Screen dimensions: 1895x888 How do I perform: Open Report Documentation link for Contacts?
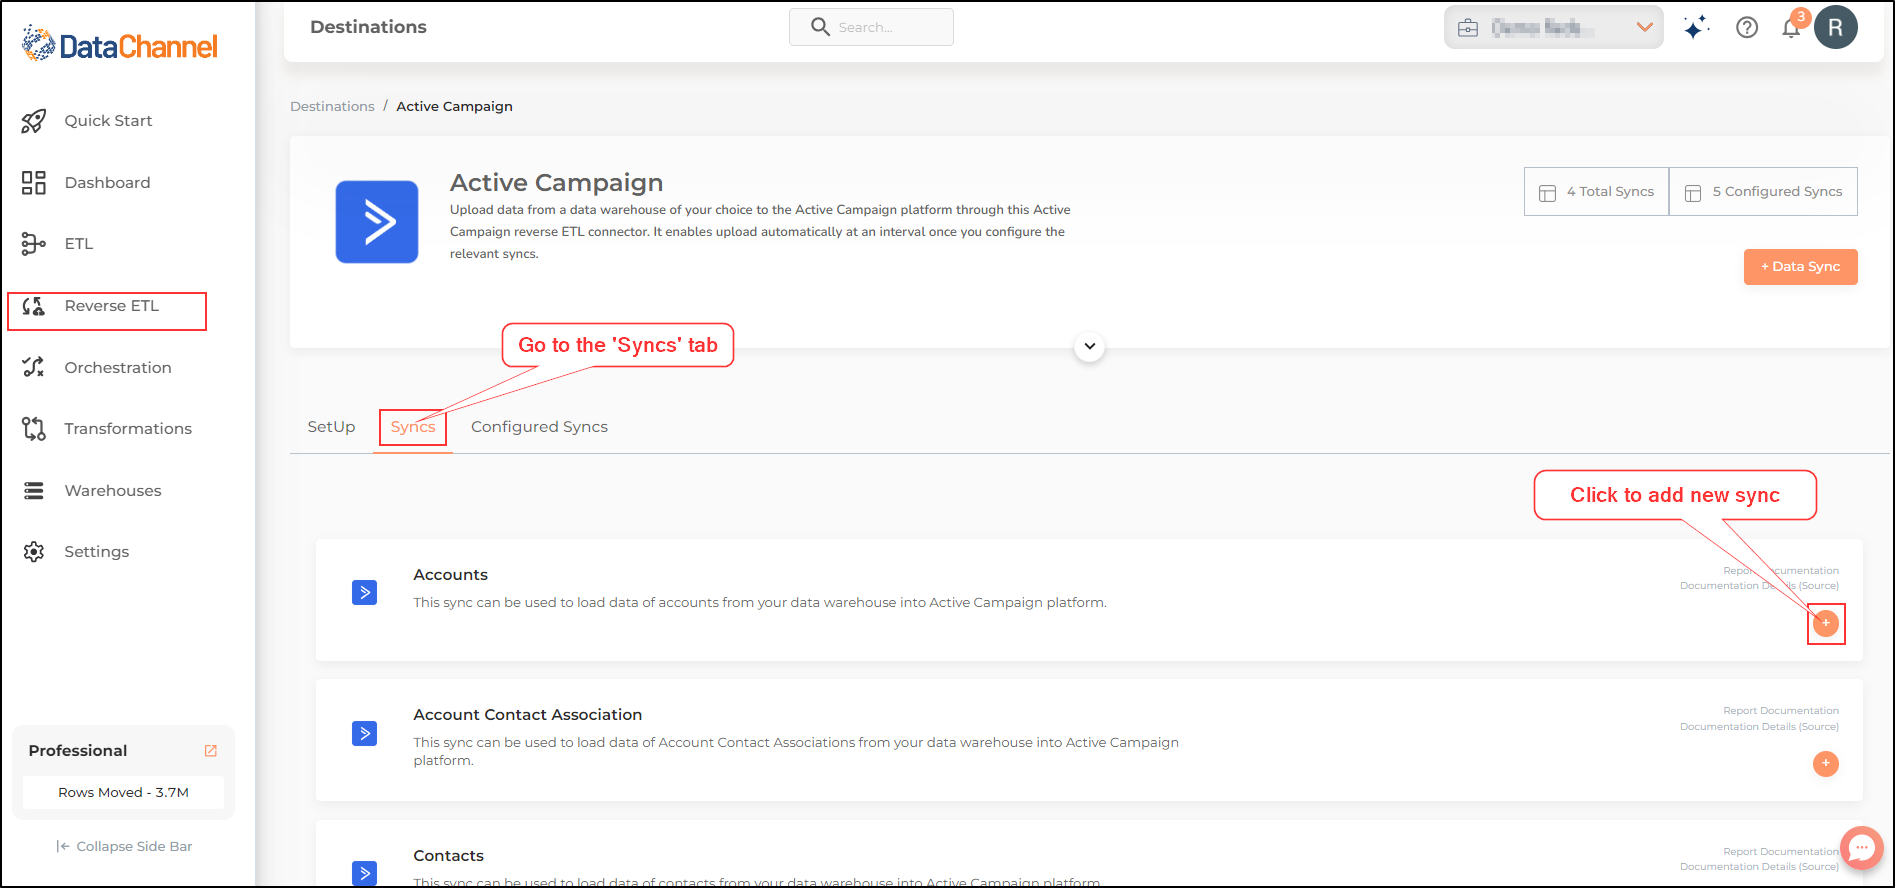point(1781,852)
